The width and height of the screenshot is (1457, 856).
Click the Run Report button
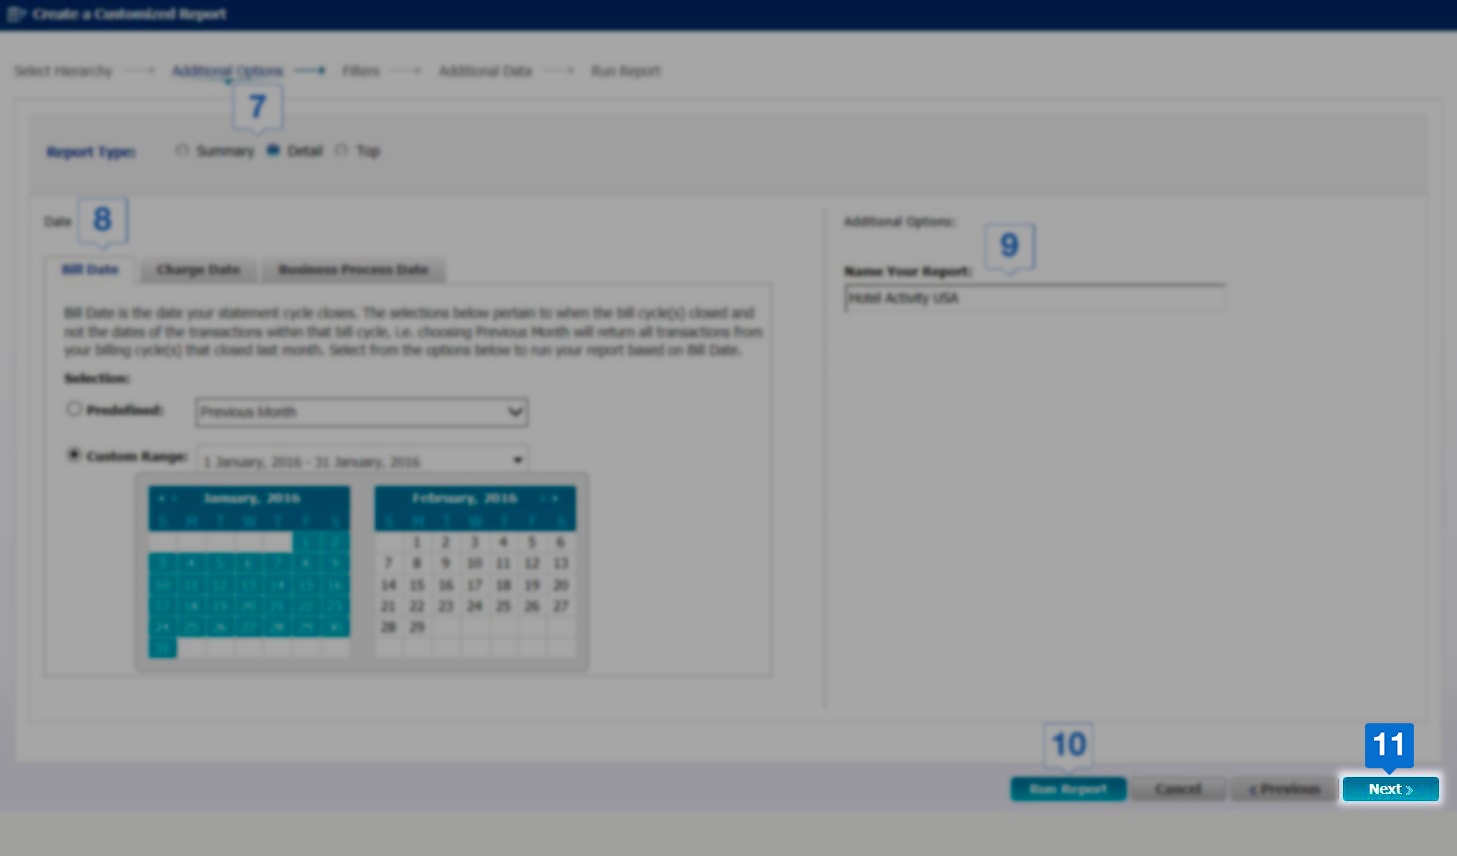[x=1068, y=789]
